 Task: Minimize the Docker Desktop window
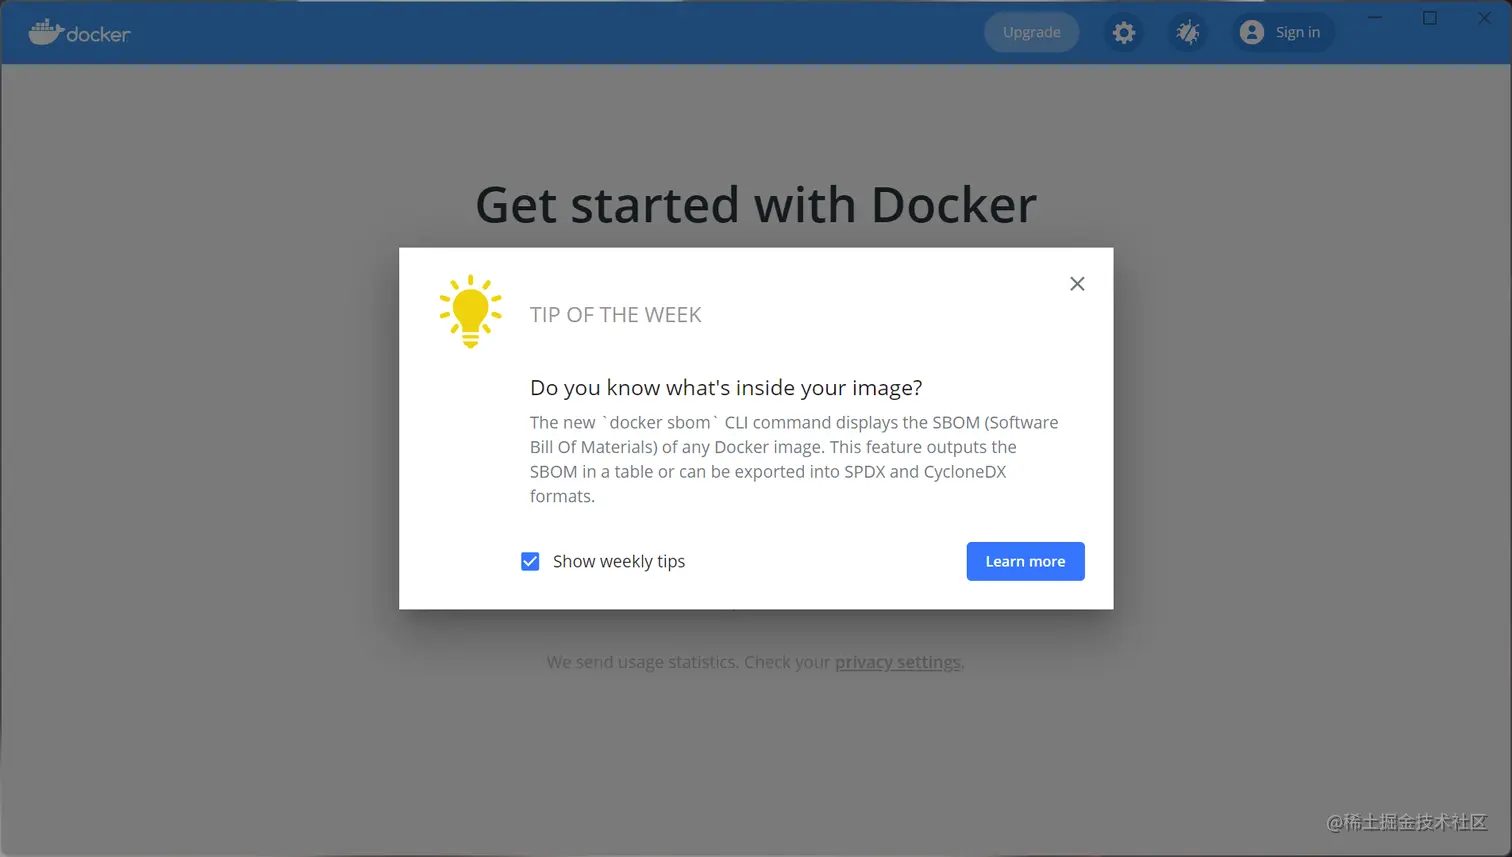click(1375, 17)
